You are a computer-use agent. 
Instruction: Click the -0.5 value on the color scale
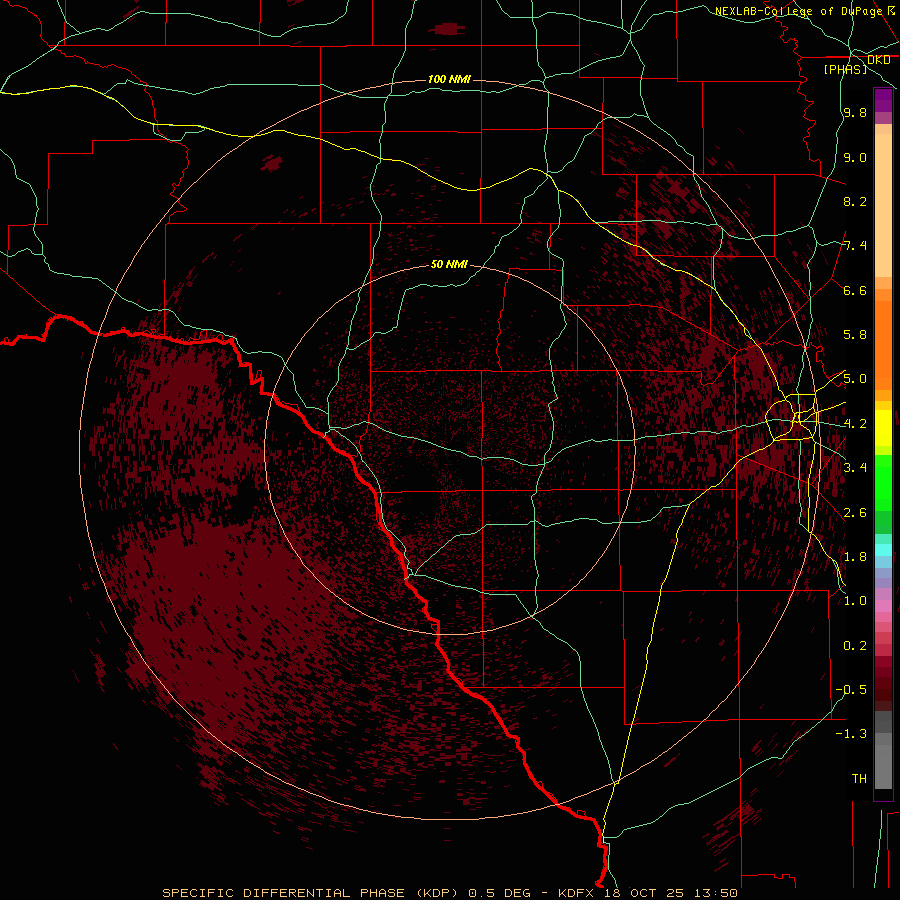point(851,690)
